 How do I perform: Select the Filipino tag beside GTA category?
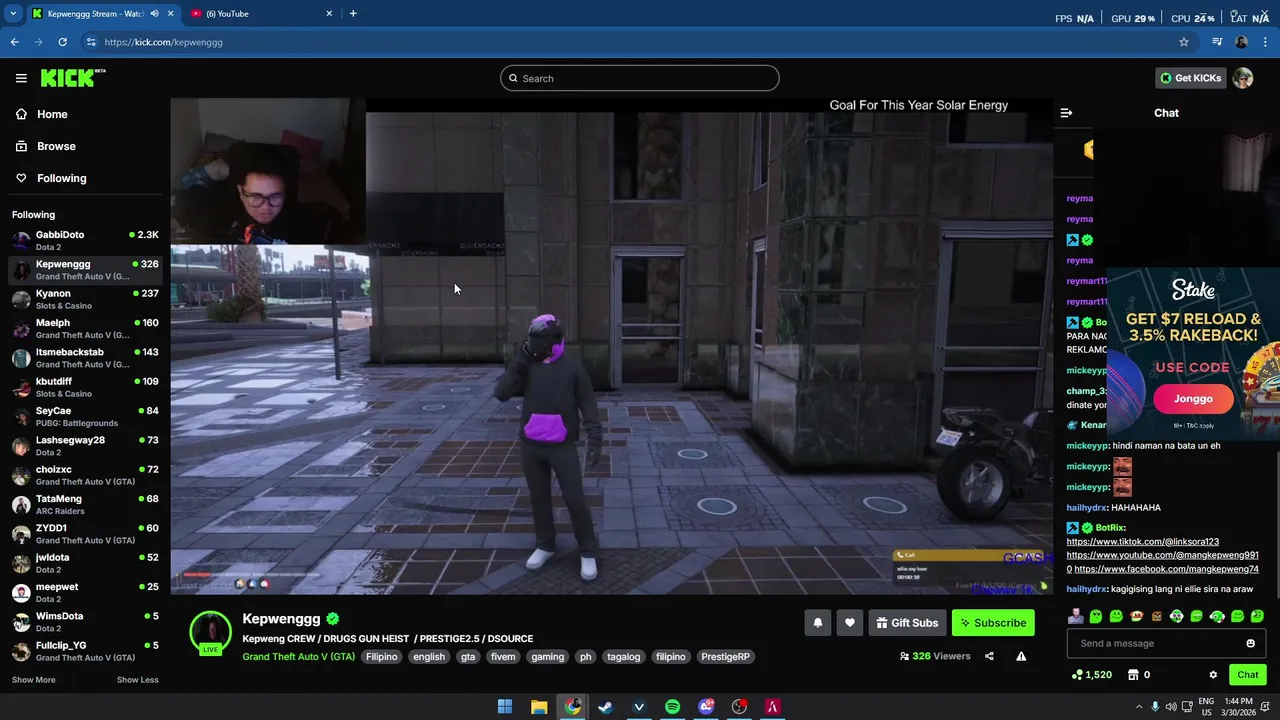[381, 657]
